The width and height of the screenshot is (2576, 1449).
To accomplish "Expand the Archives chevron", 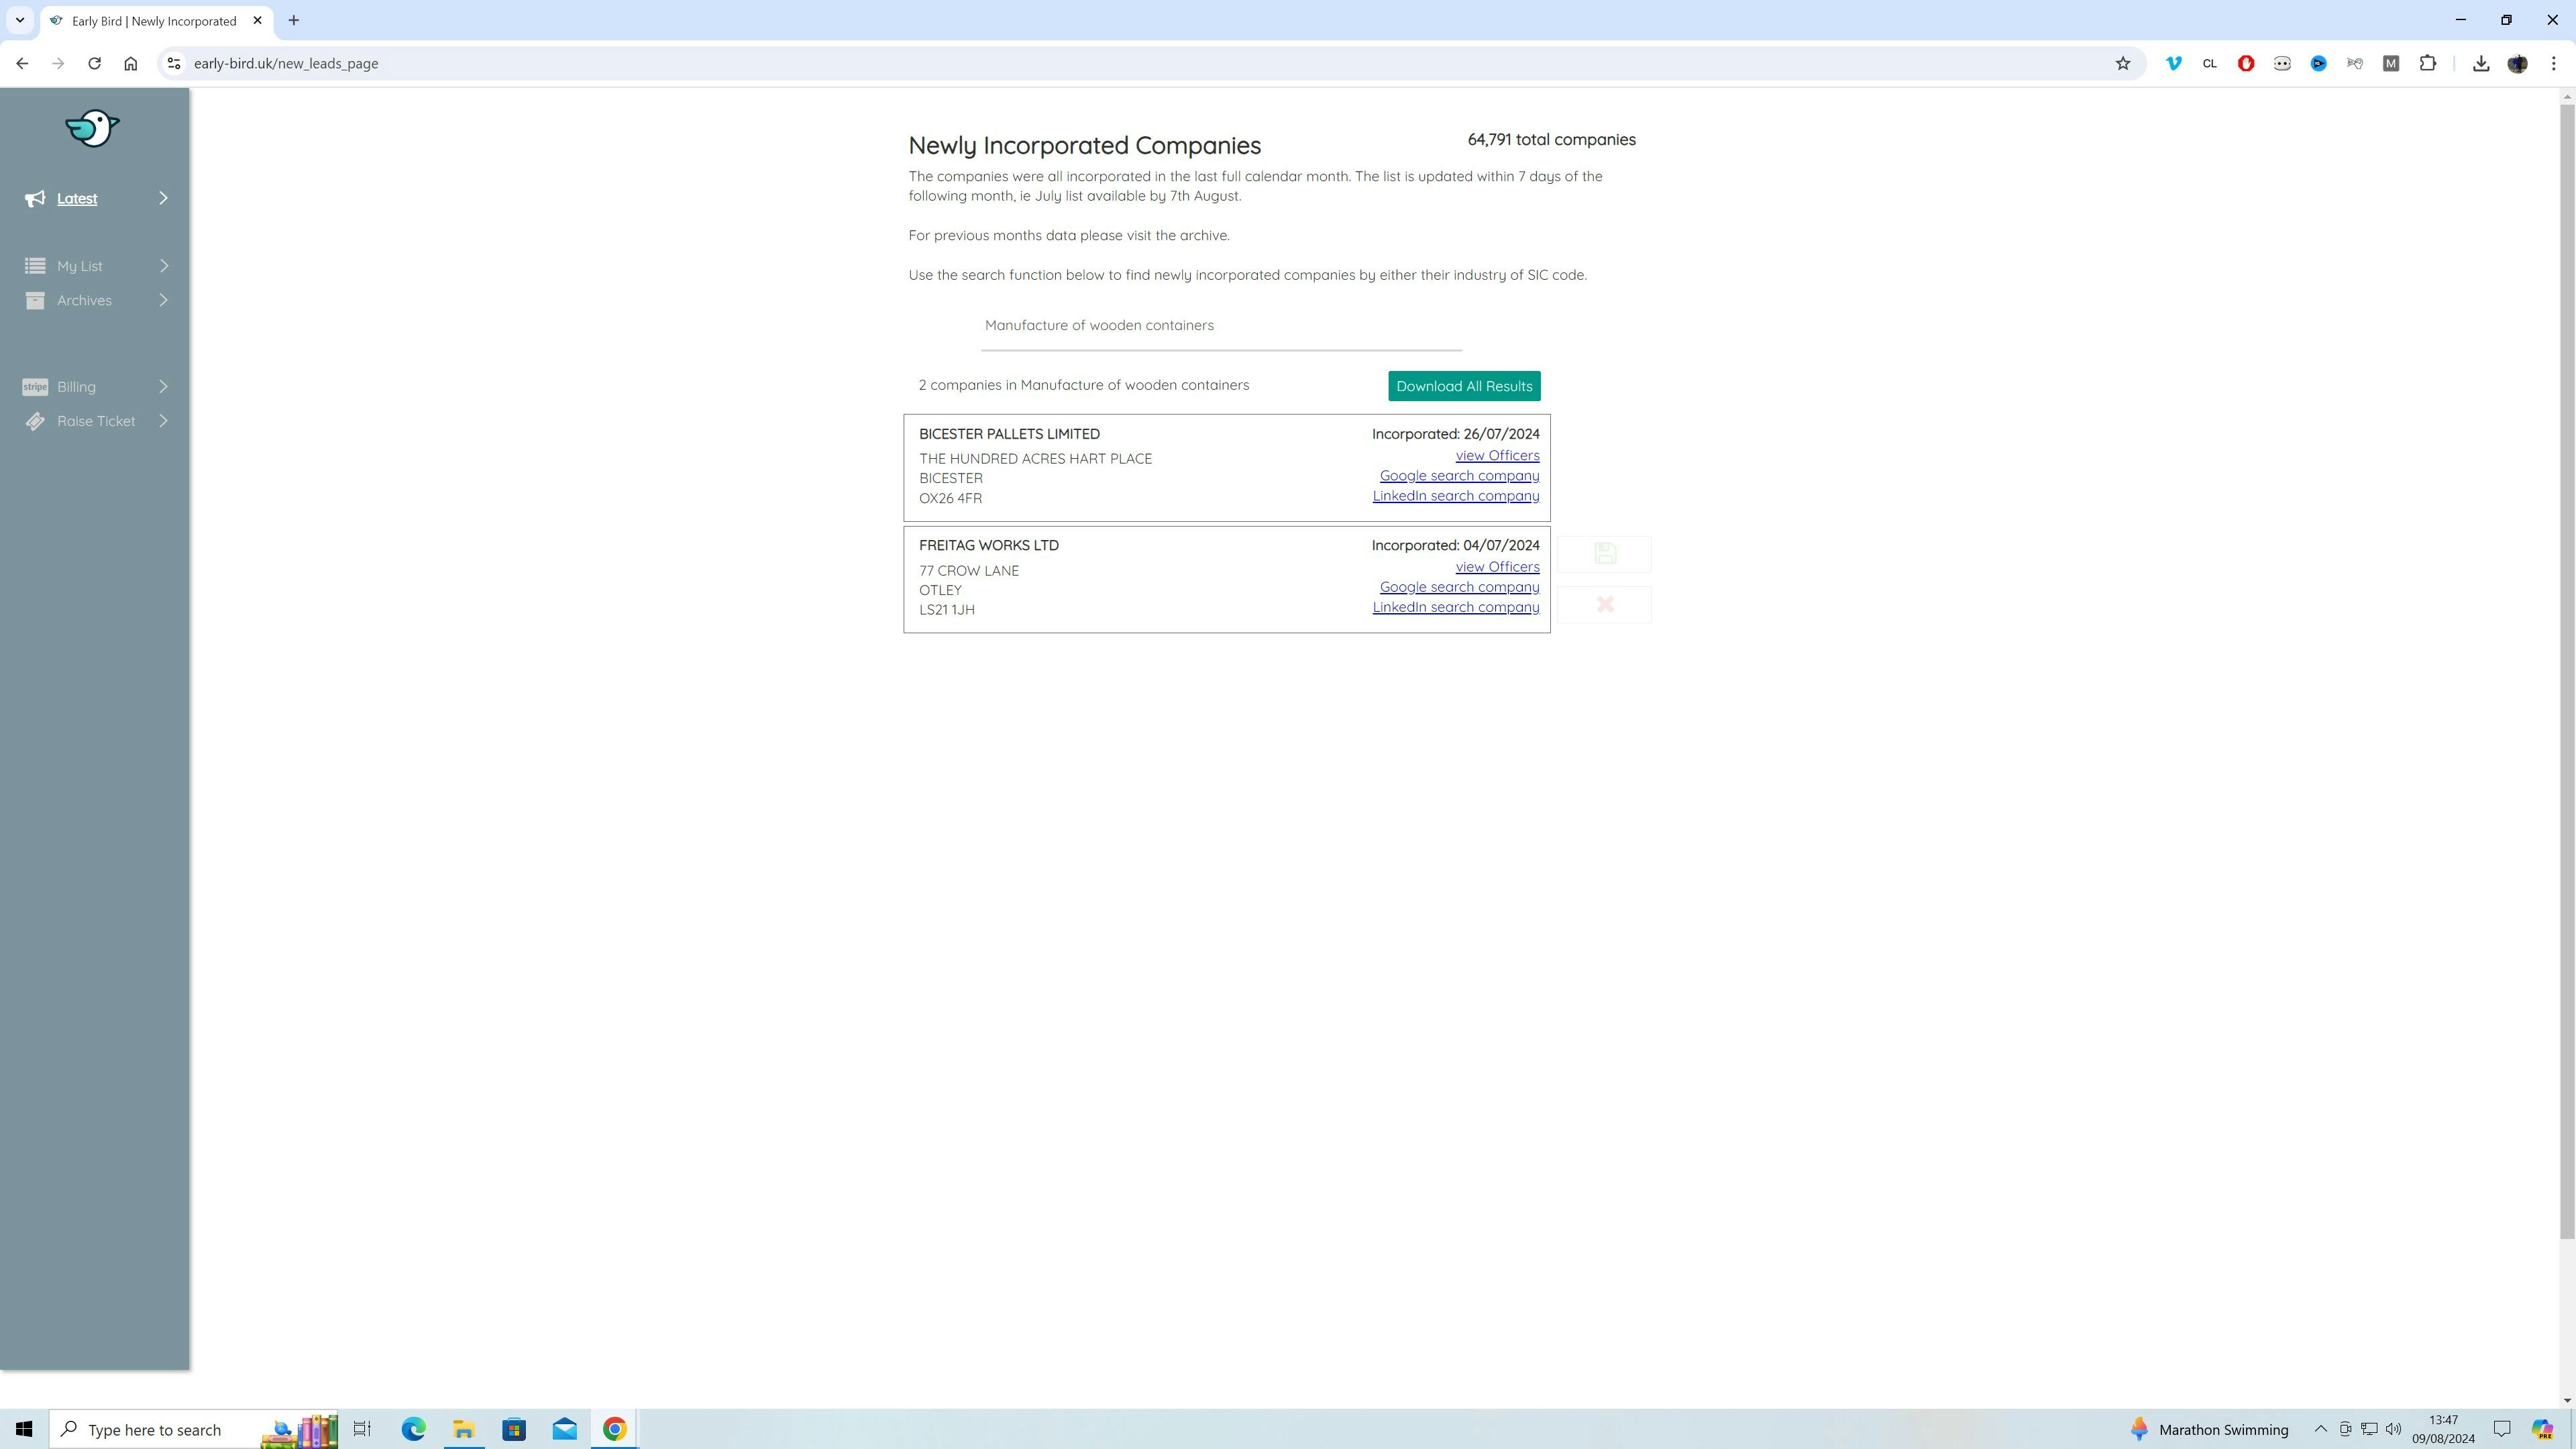I will pyautogui.click(x=164, y=300).
